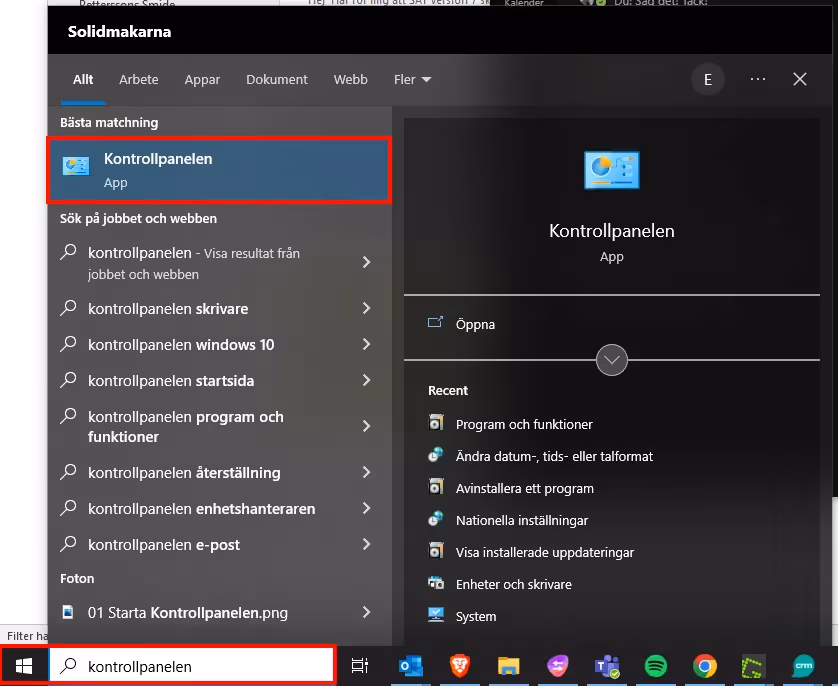Viewport: 838px width, 686px height.
Task: Click icon beside Visa installerade uppdateringar
Action: coord(436,551)
